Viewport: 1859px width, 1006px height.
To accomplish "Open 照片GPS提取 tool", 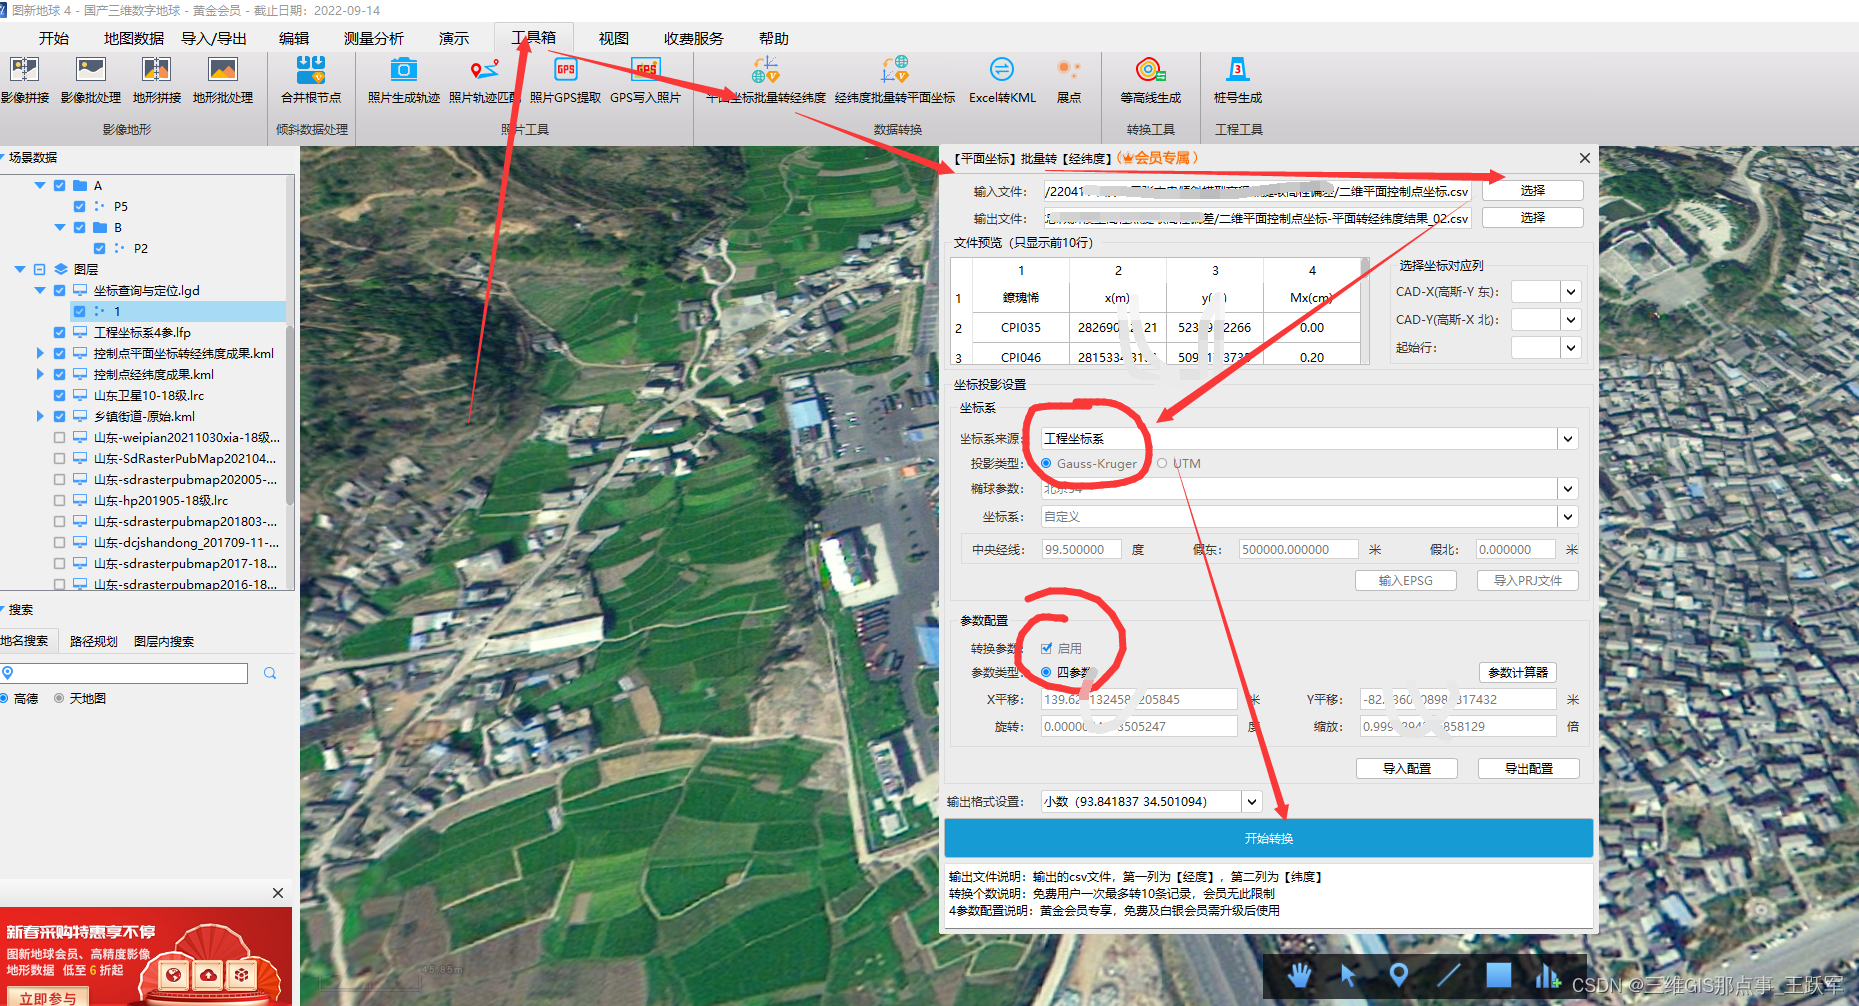I will pyautogui.click(x=566, y=79).
